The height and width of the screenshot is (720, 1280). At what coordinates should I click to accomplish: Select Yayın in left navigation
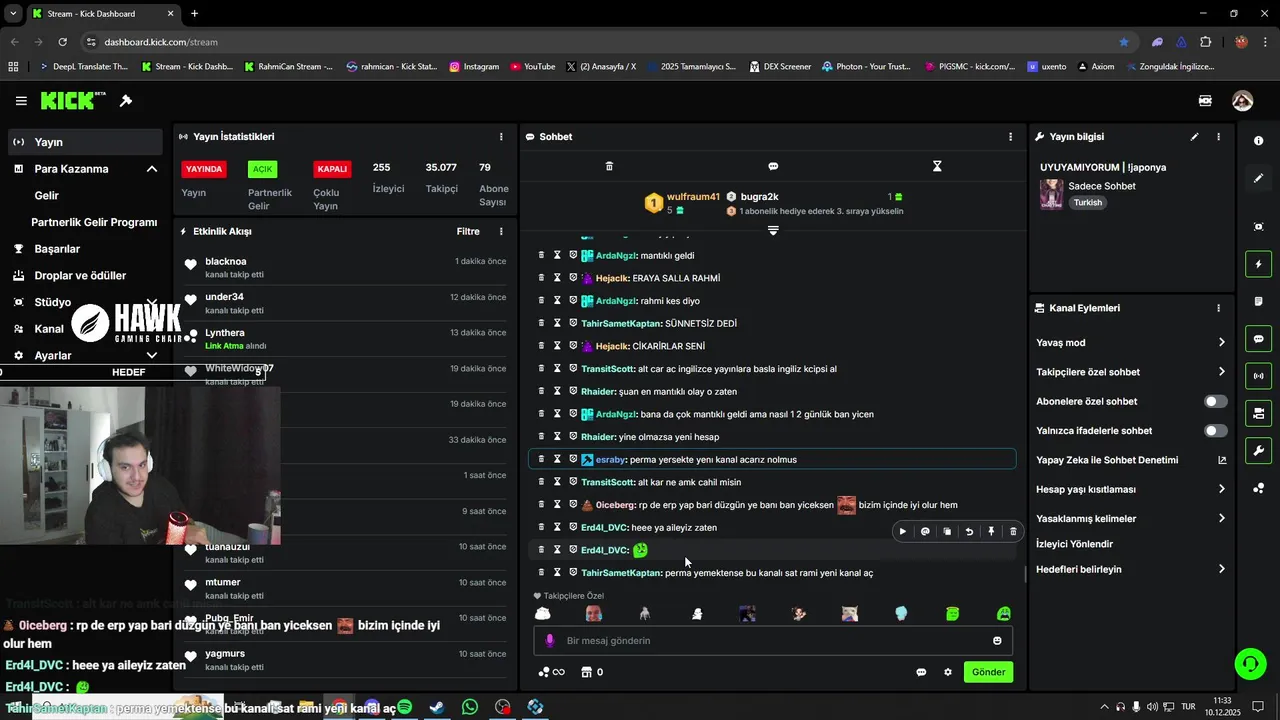84,142
